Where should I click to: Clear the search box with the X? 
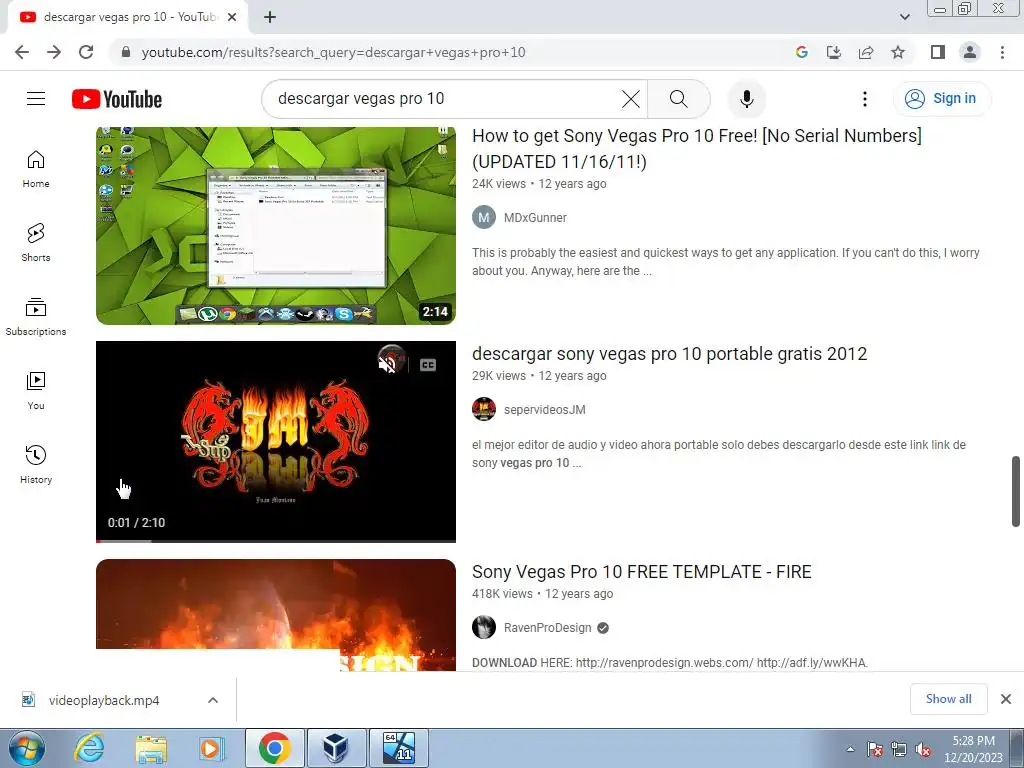(630, 99)
